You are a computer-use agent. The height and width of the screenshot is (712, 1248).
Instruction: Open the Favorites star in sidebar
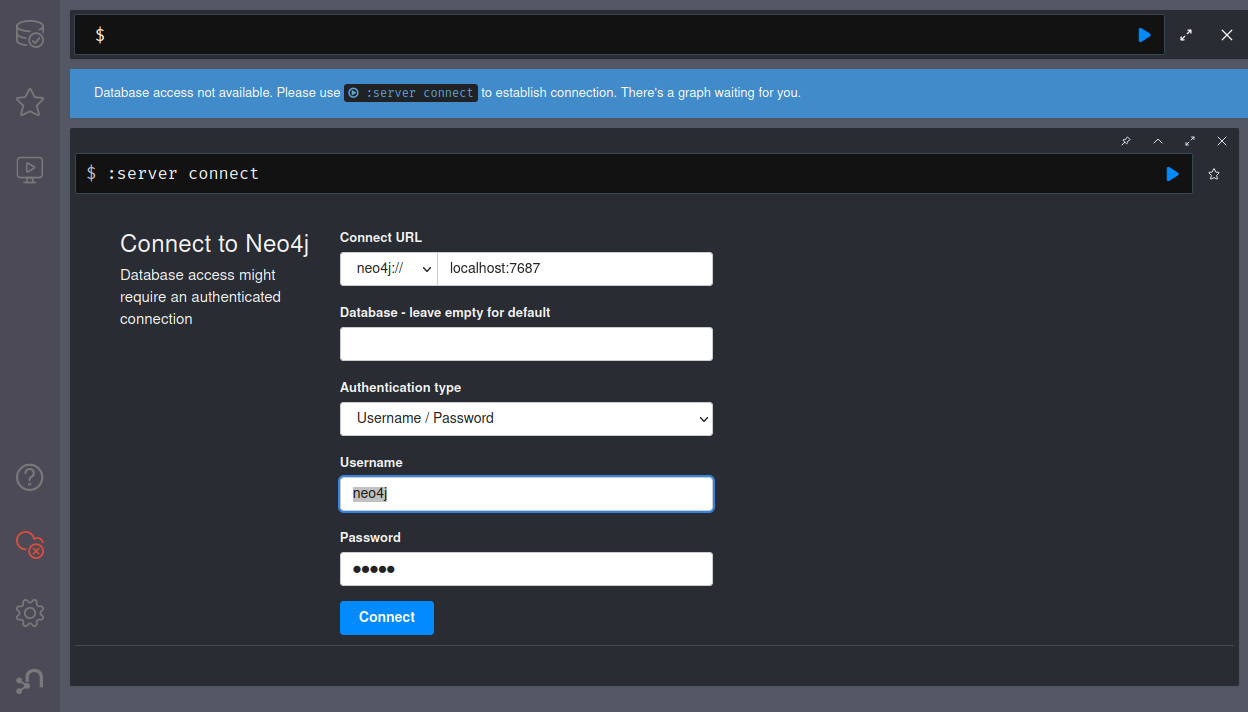click(x=29, y=102)
